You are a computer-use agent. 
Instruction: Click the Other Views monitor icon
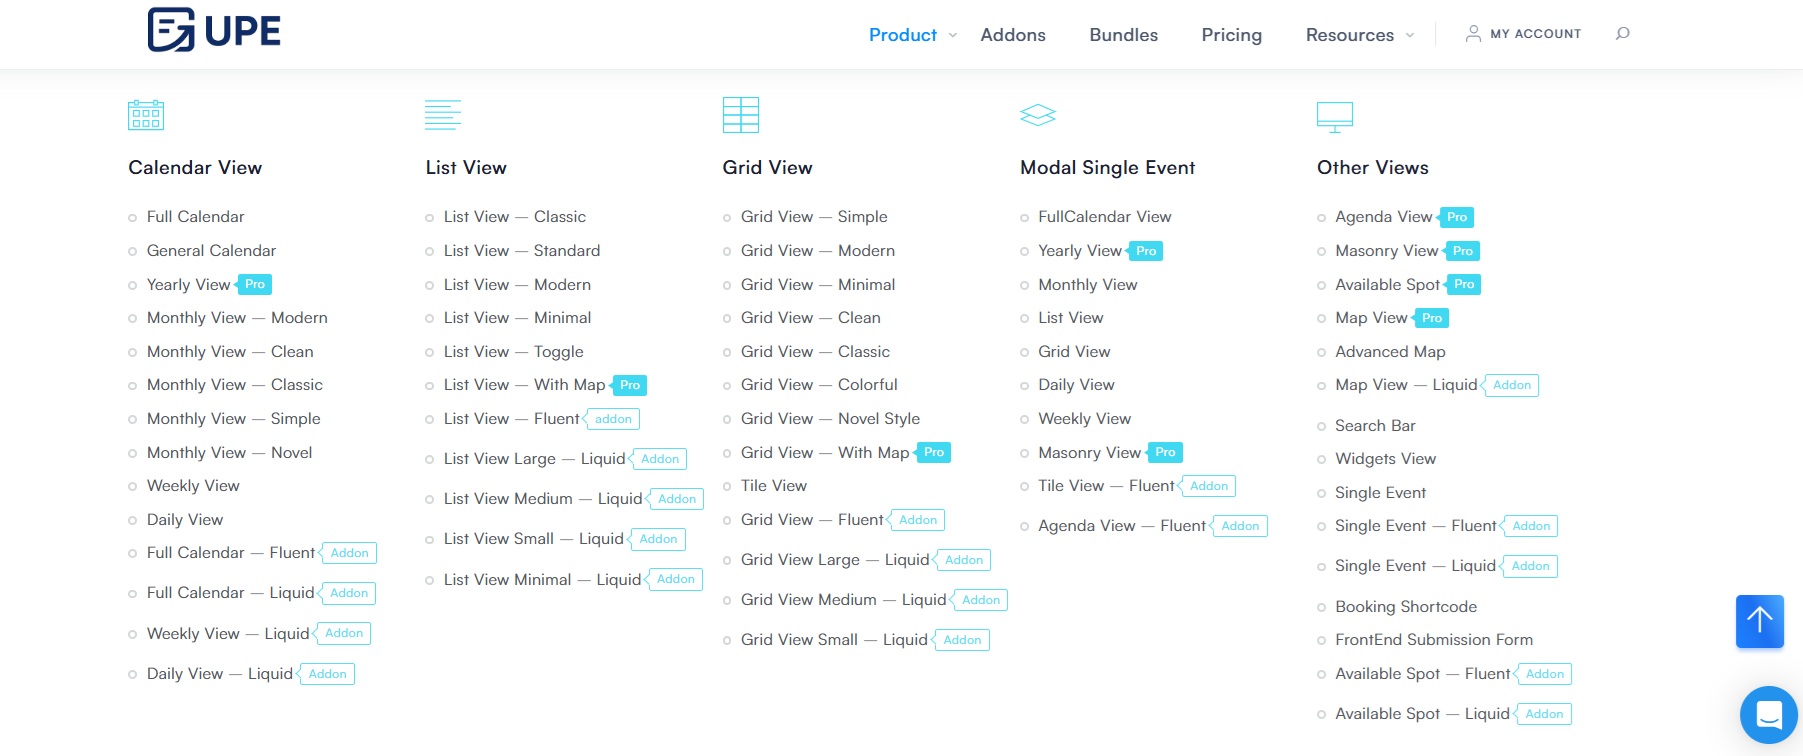coord(1335,116)
